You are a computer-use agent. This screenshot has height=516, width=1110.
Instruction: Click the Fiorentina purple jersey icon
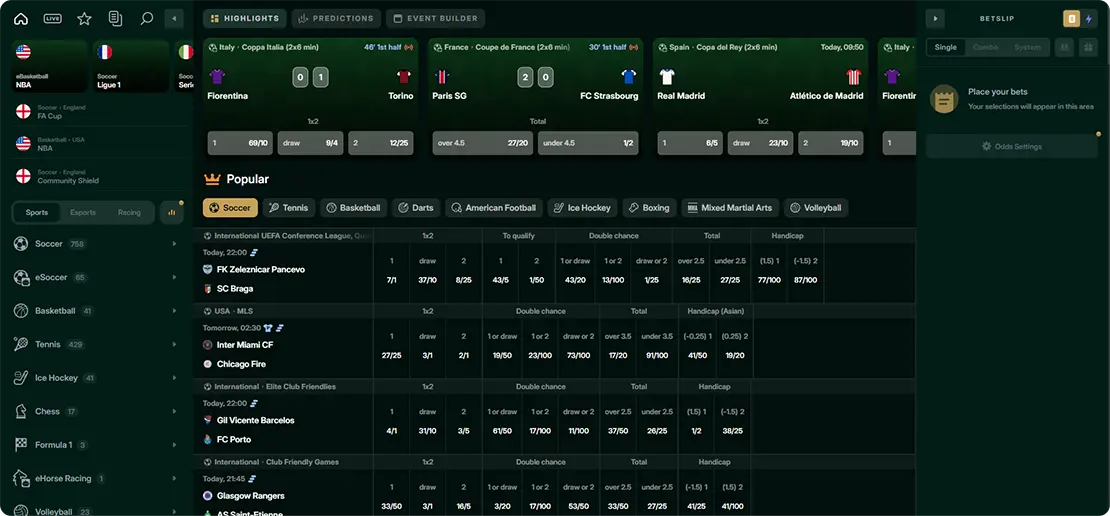(x=217, y=76)
